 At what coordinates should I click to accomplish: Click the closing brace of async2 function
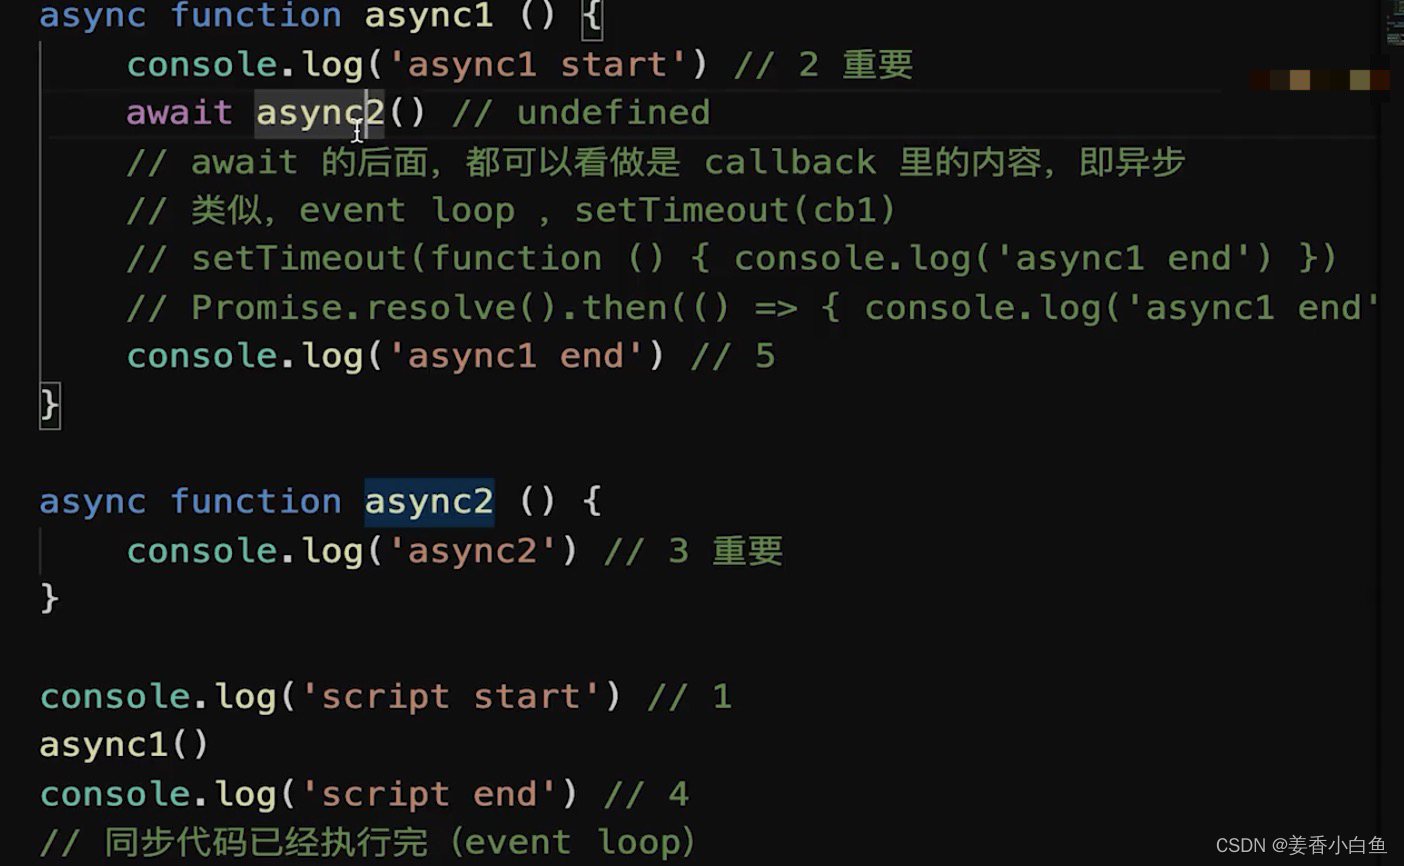[x=49, y=599]
